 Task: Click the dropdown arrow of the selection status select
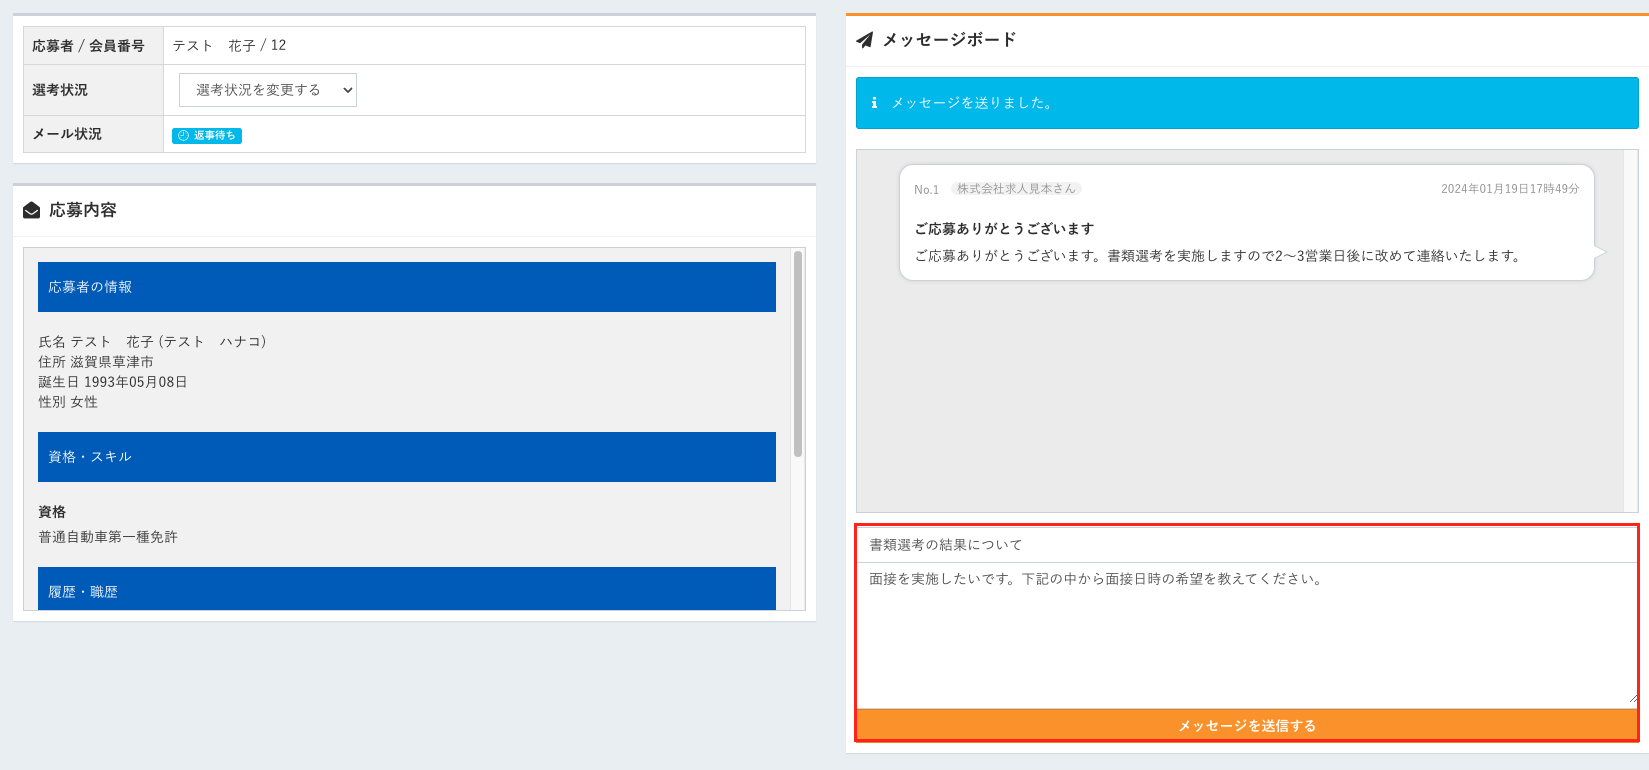coord(347,90)
